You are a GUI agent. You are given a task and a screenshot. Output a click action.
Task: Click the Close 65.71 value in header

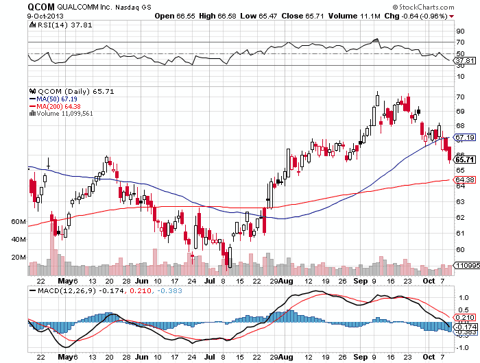(303, 16)
